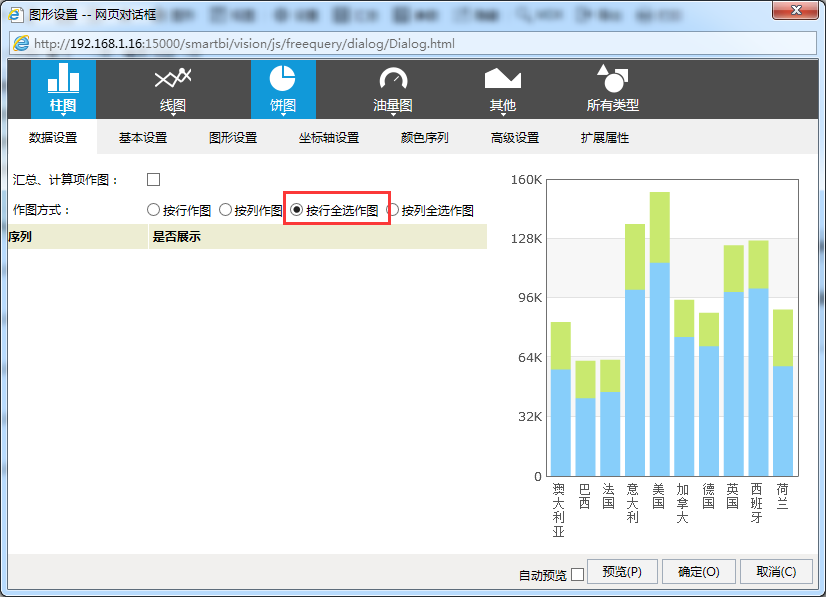Select the 按列全选作图 radio button
Image resolution: width=826 pixels, height=597 pixels.
393,210
